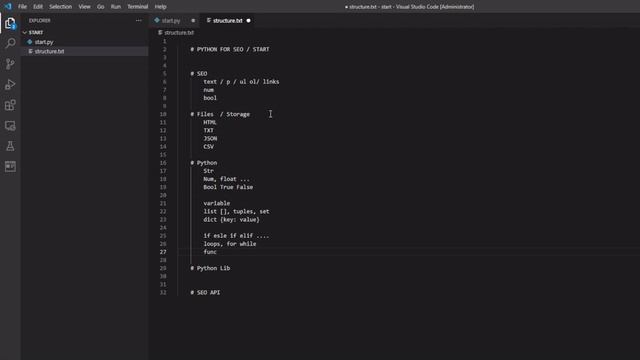This screenshot has height=360, width=640.
Task: Click the 'if esle if elif ....' line
Action: [x=236, y=236]
